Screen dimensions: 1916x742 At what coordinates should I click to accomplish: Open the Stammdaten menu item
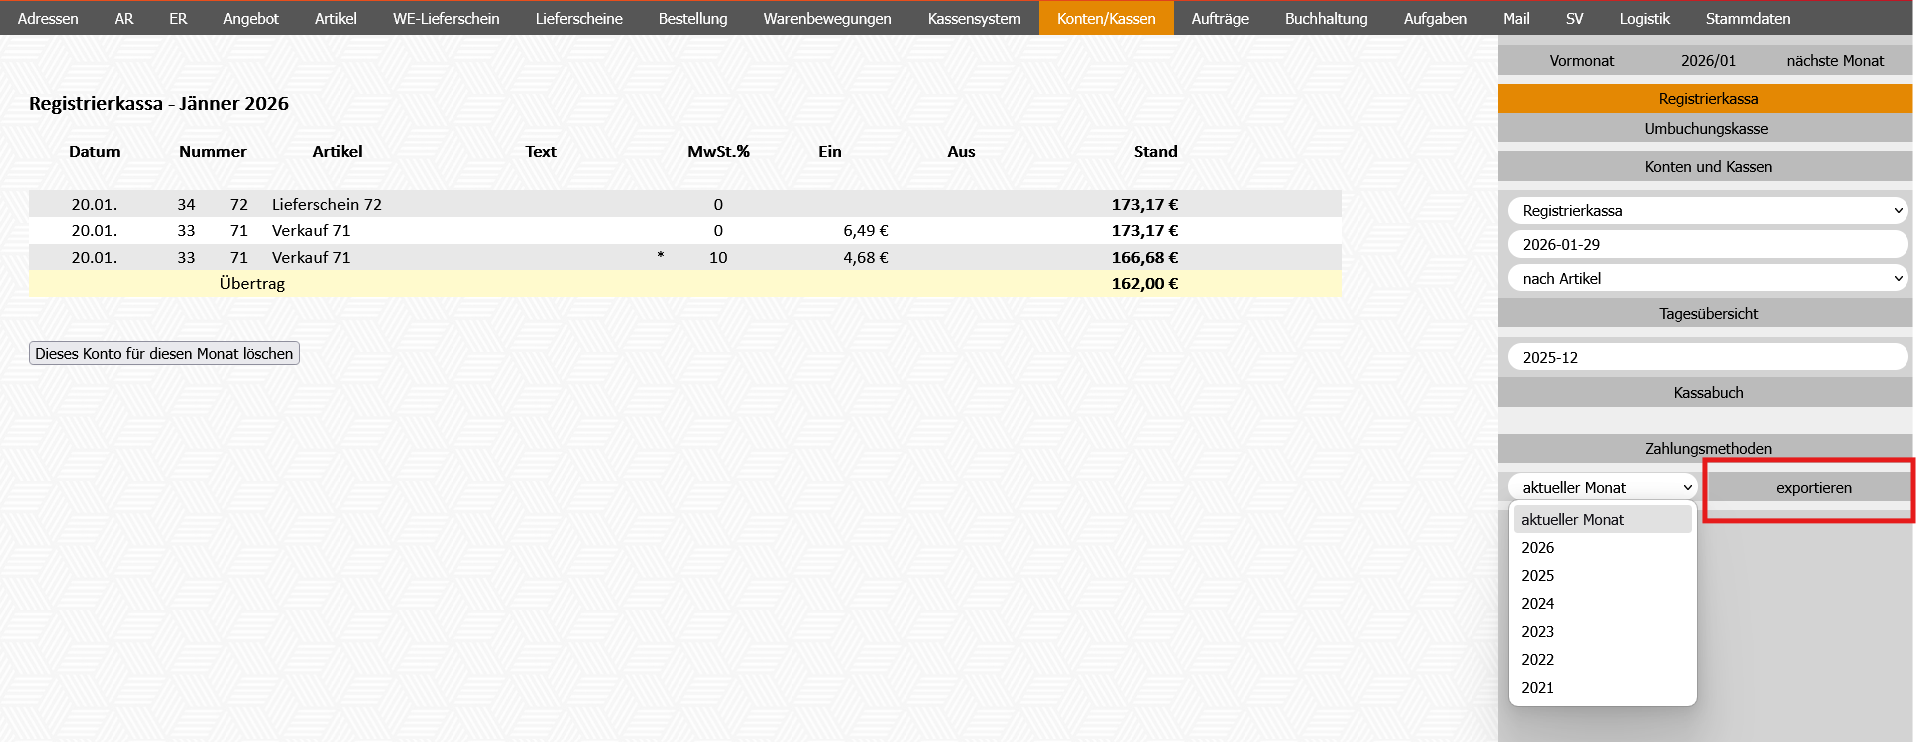tap(1747, 18)
